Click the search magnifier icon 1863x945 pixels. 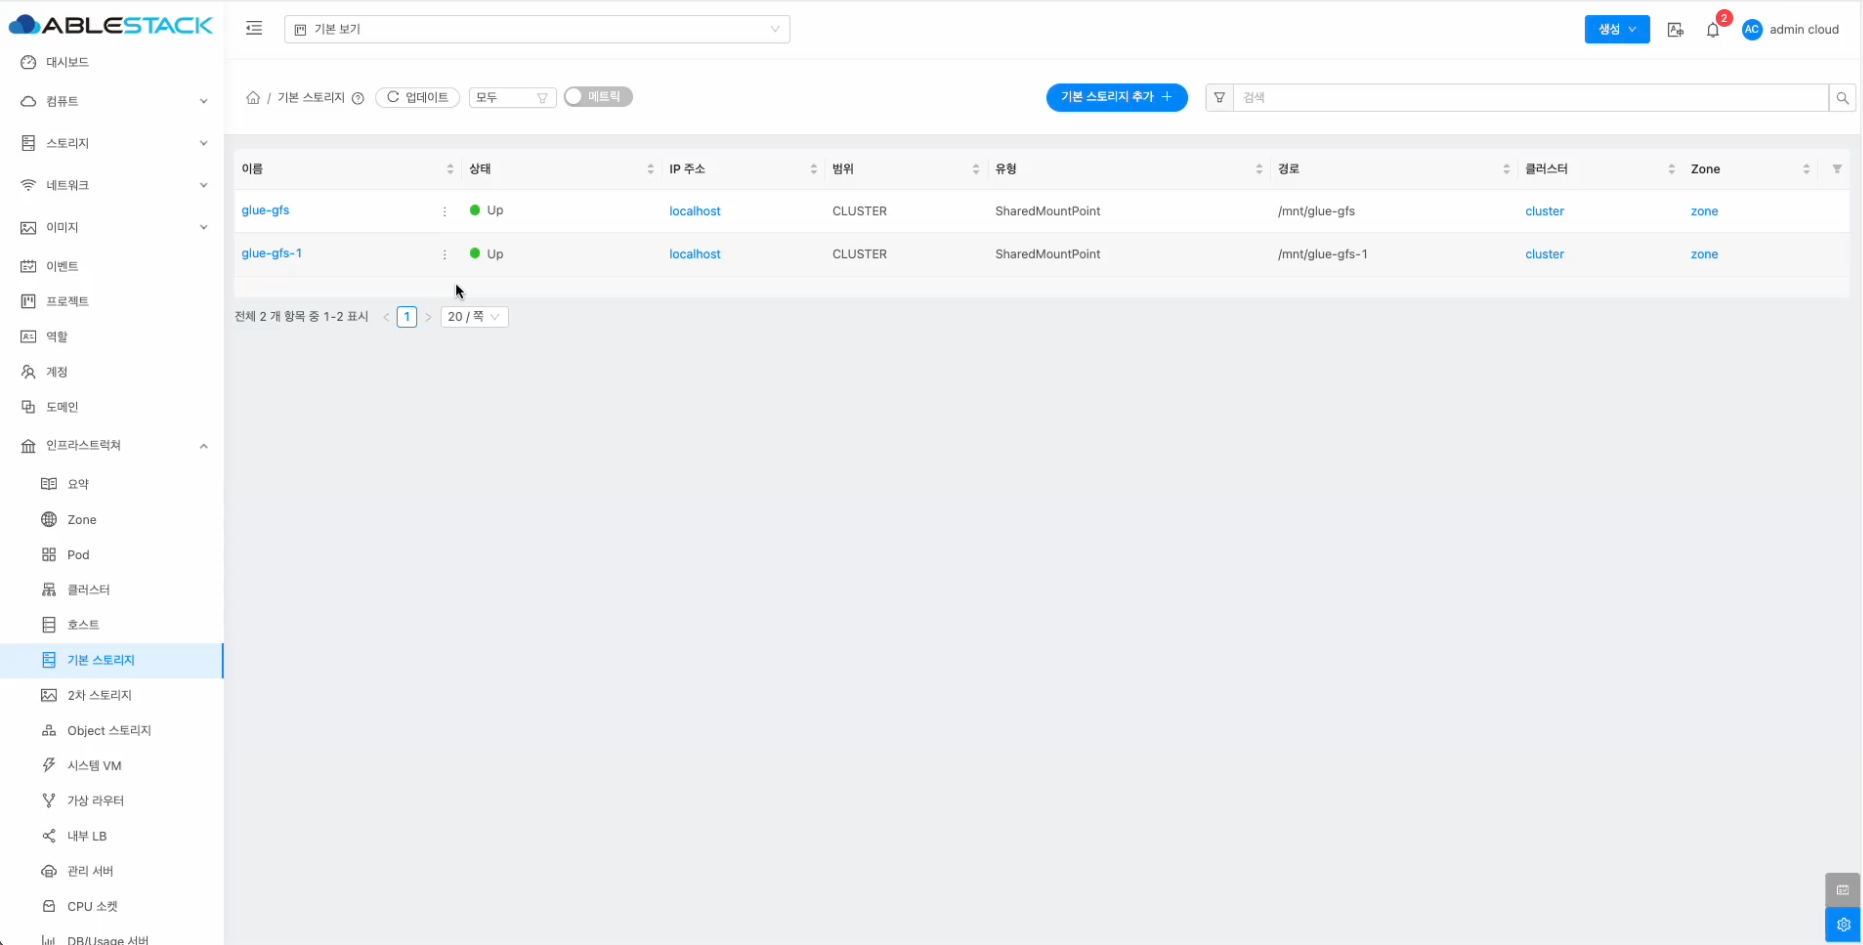(1842, 98)
